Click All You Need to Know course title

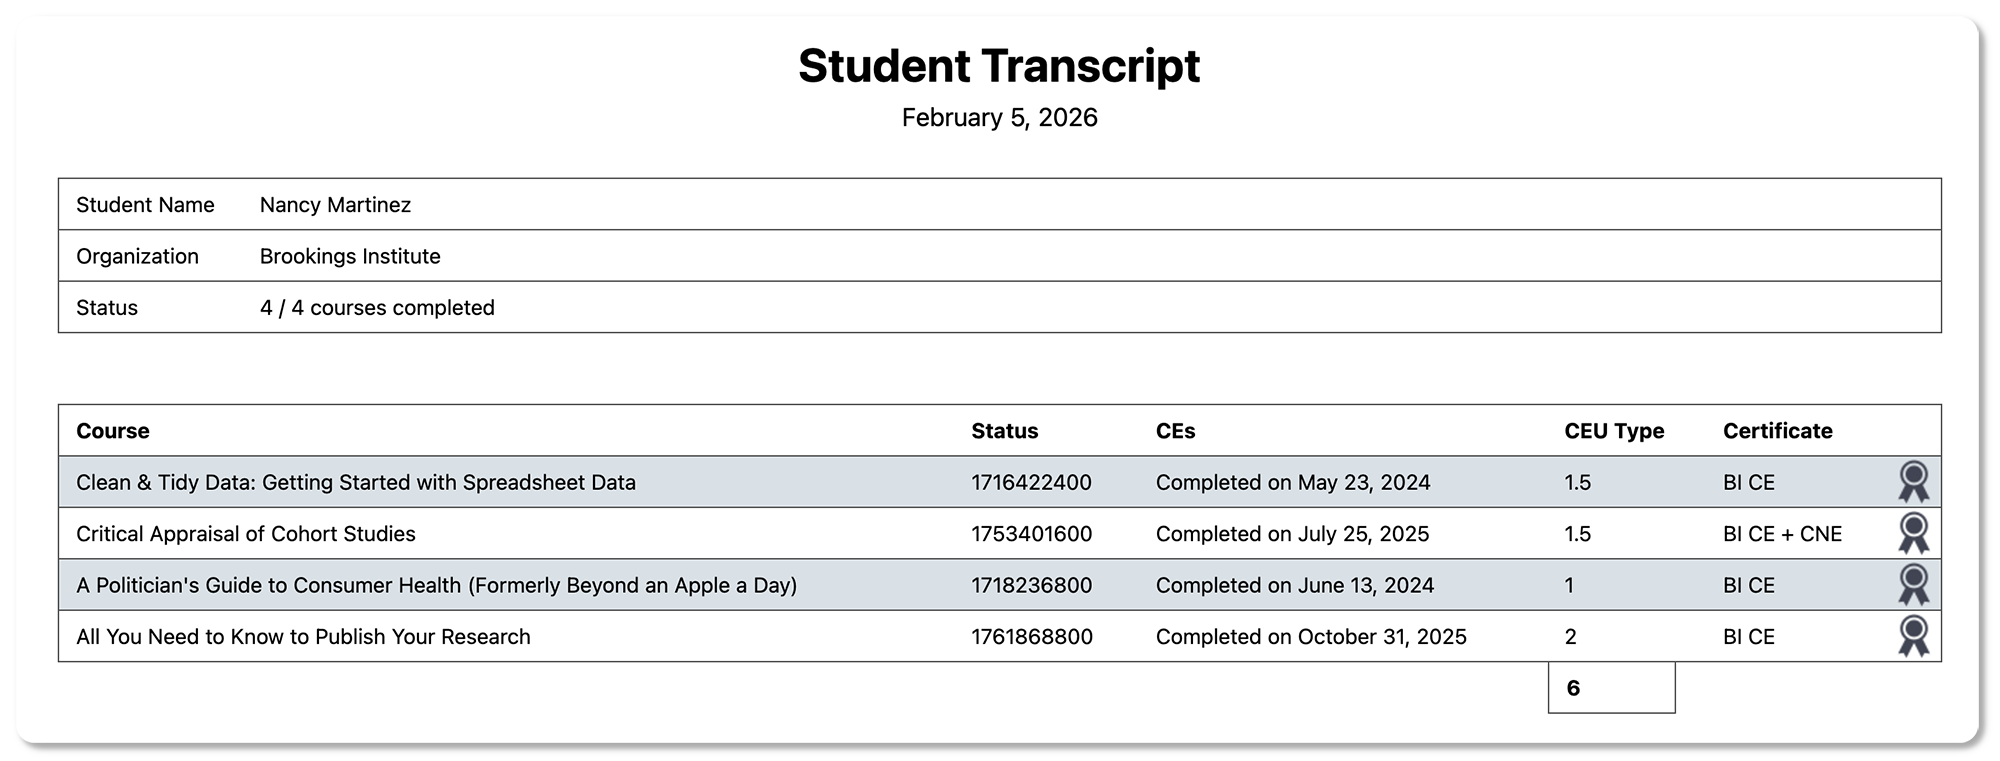(303, 637)
